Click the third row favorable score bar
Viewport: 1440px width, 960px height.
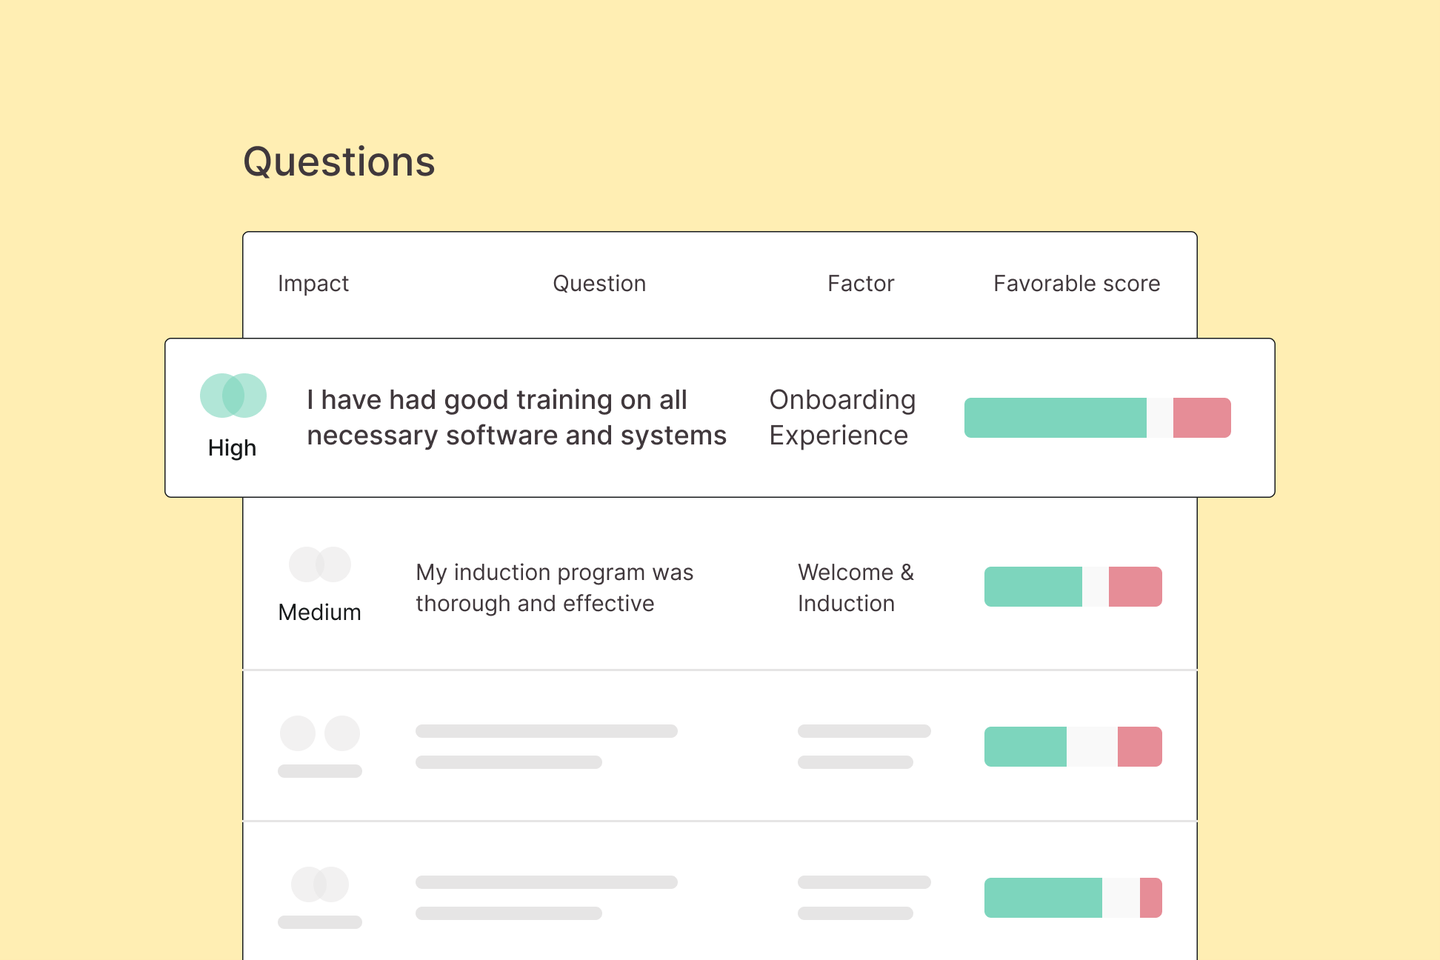pyautogui.click(x=1073, y=747)
